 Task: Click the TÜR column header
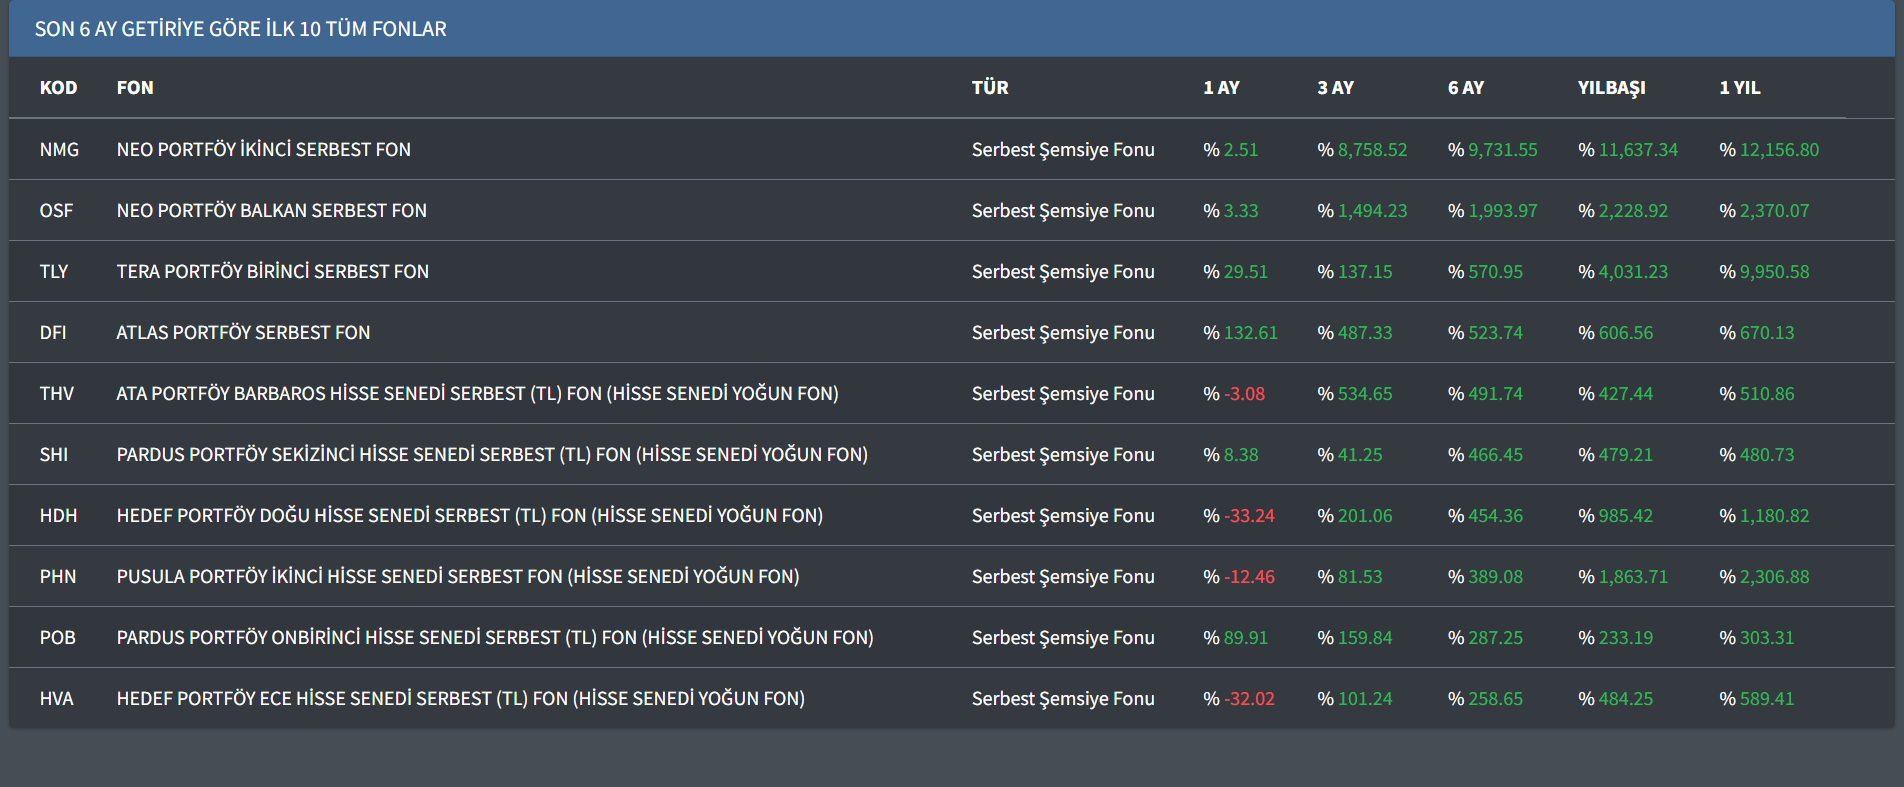pos(989,88)
